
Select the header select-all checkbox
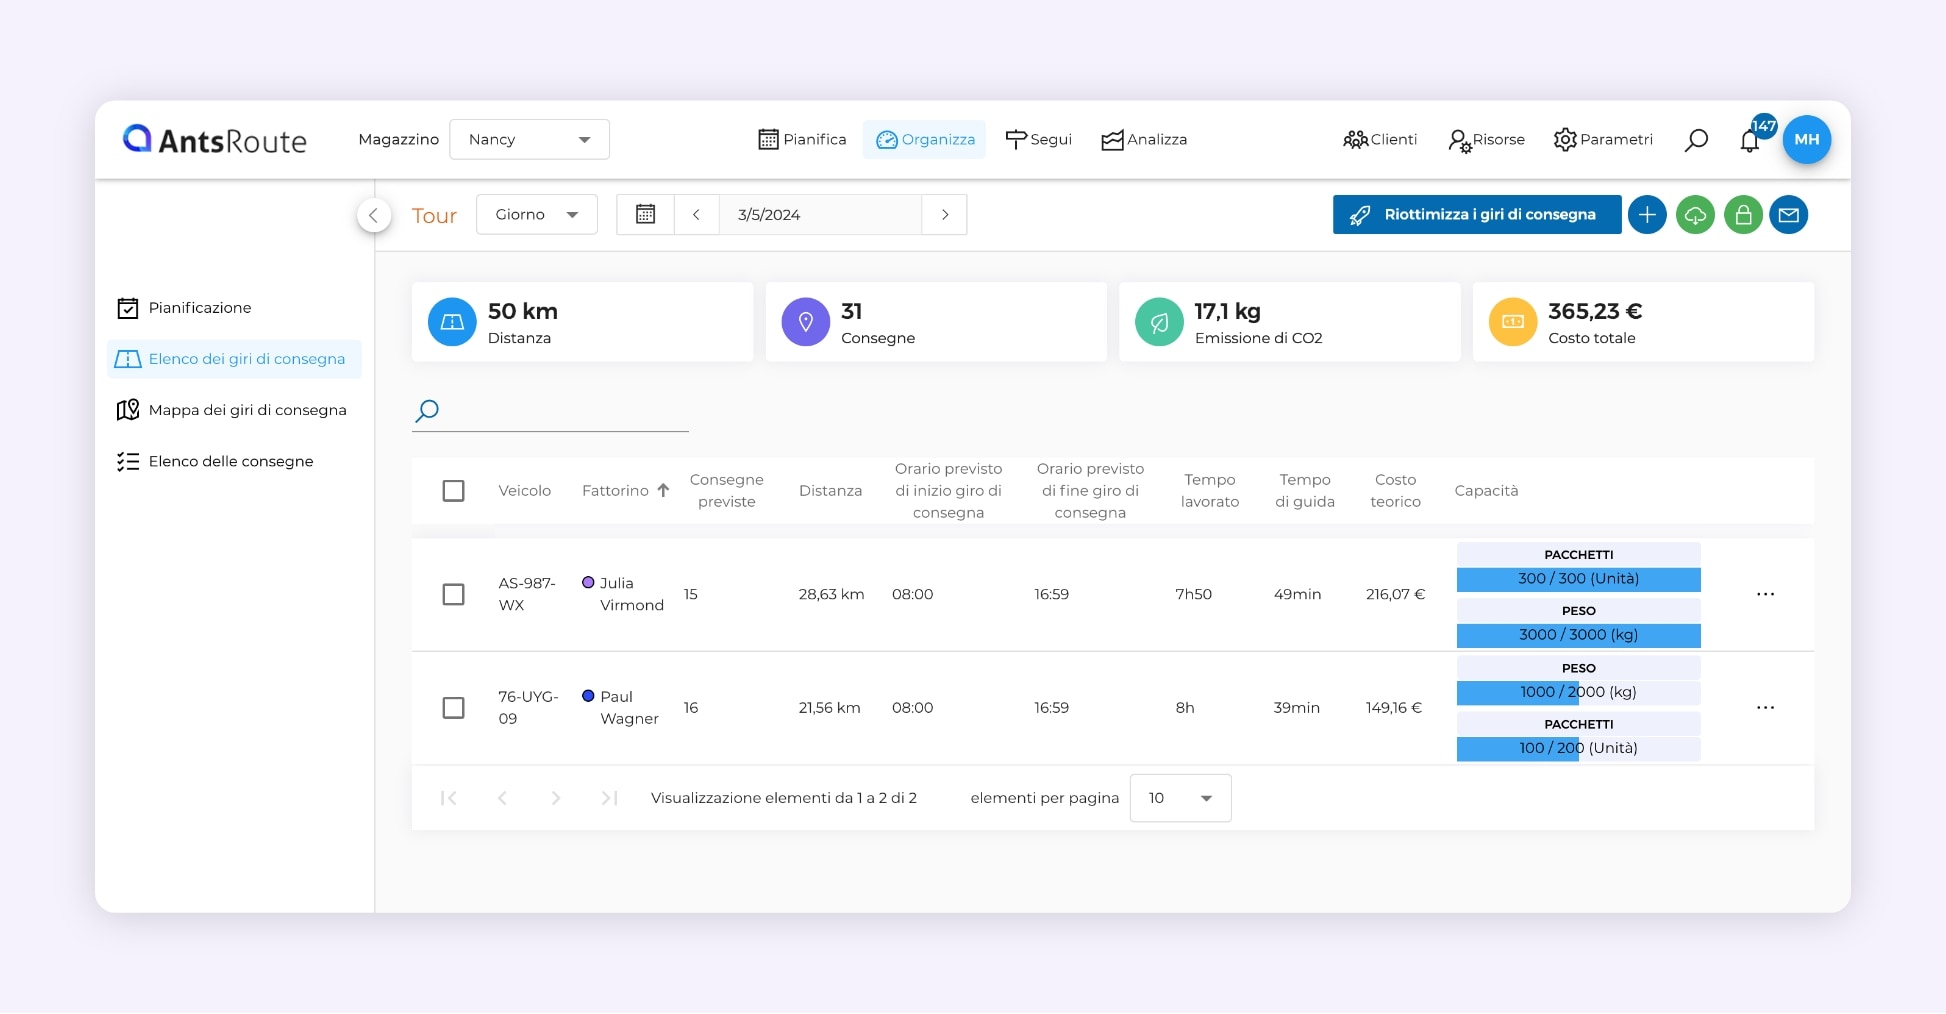coord(454,490)
